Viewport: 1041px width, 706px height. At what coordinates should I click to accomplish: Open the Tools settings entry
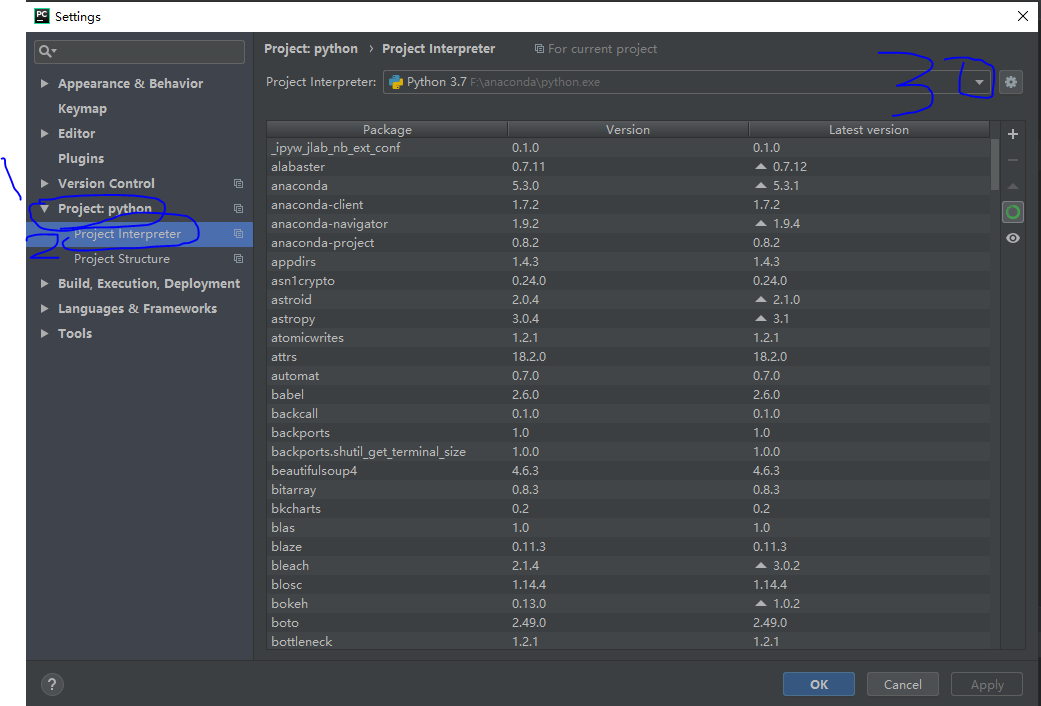coord(75,333)
